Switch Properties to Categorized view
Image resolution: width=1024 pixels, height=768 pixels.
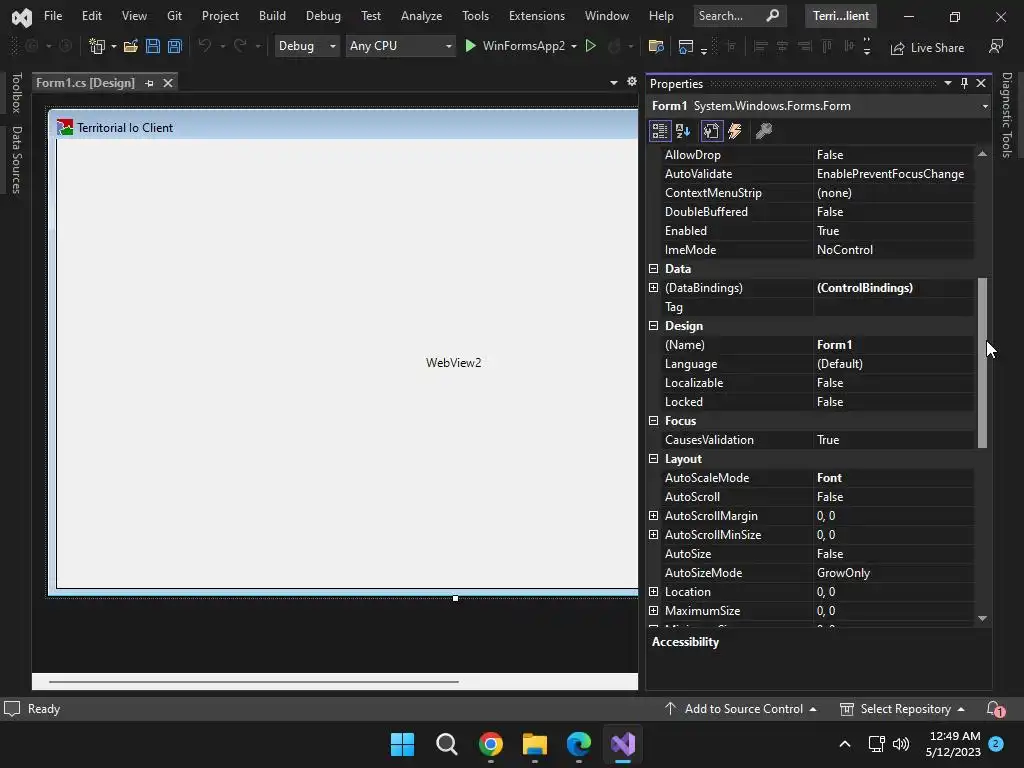[x=660, y=131]
